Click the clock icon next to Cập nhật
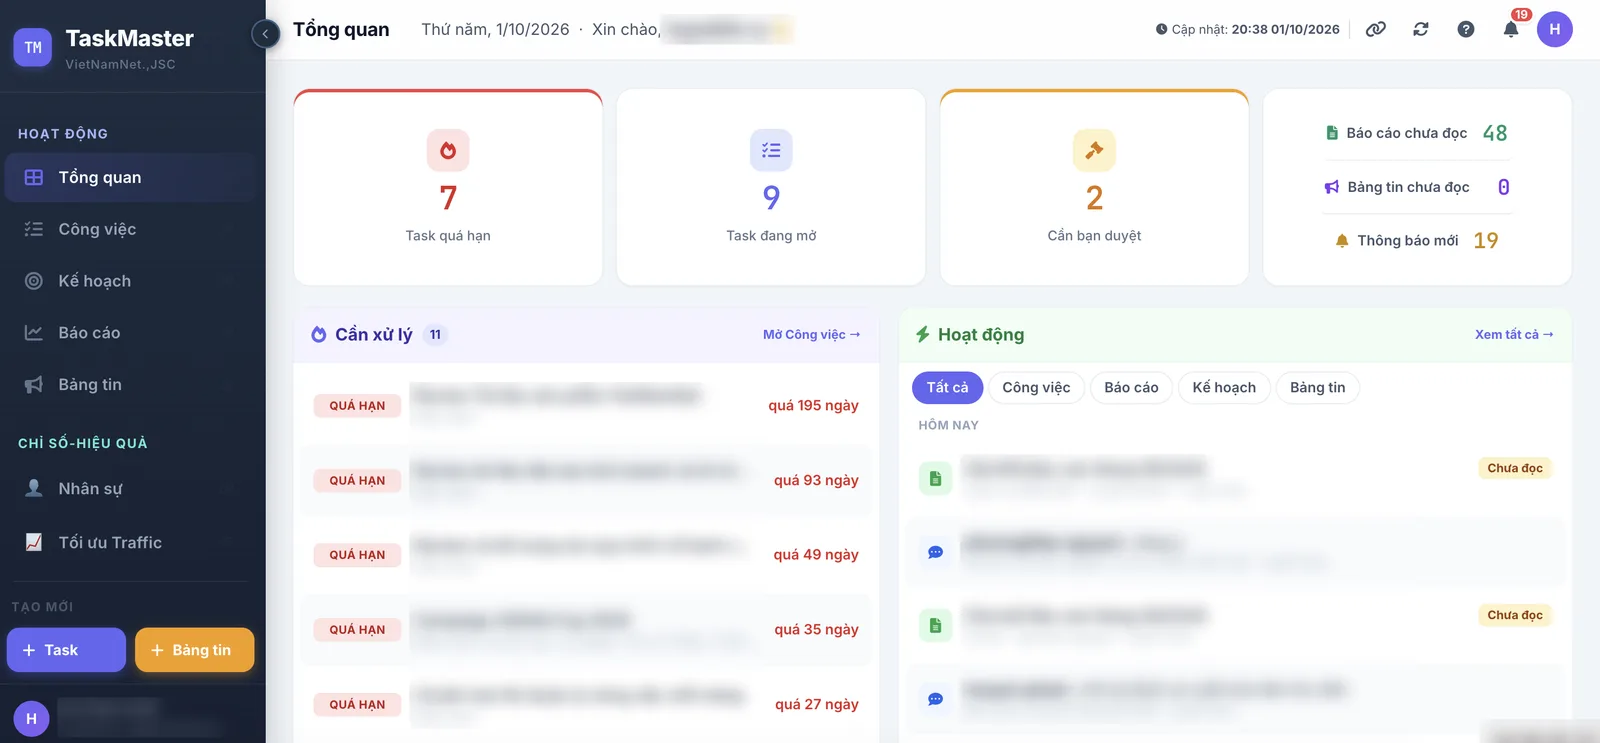Image resolution: width=1600 pixels, height=743 pixels. tap(1161, 29)
